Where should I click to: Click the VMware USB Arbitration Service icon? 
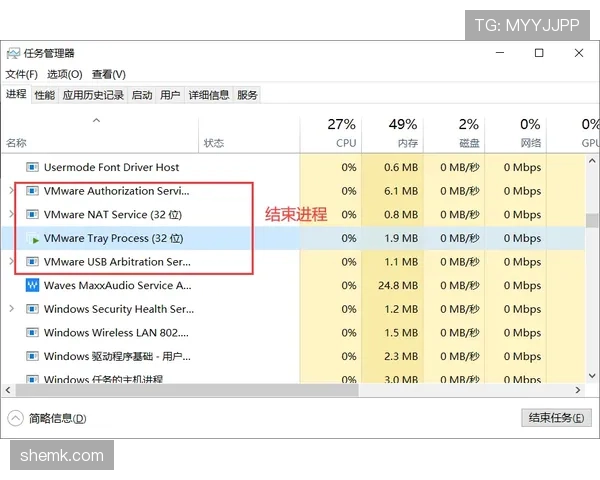[x=32, y=262]
